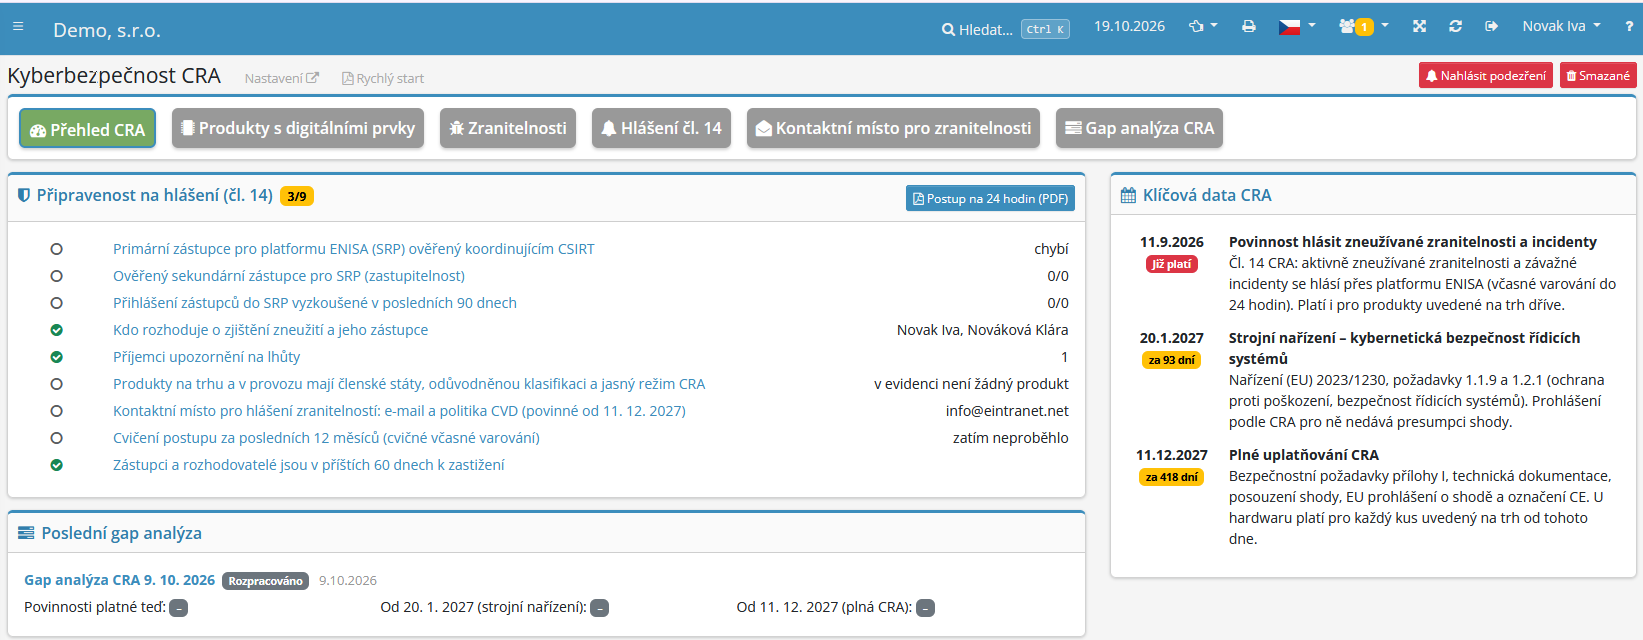
Task: Click status circle for Produkty na trhu row
Action: [56, 384]
